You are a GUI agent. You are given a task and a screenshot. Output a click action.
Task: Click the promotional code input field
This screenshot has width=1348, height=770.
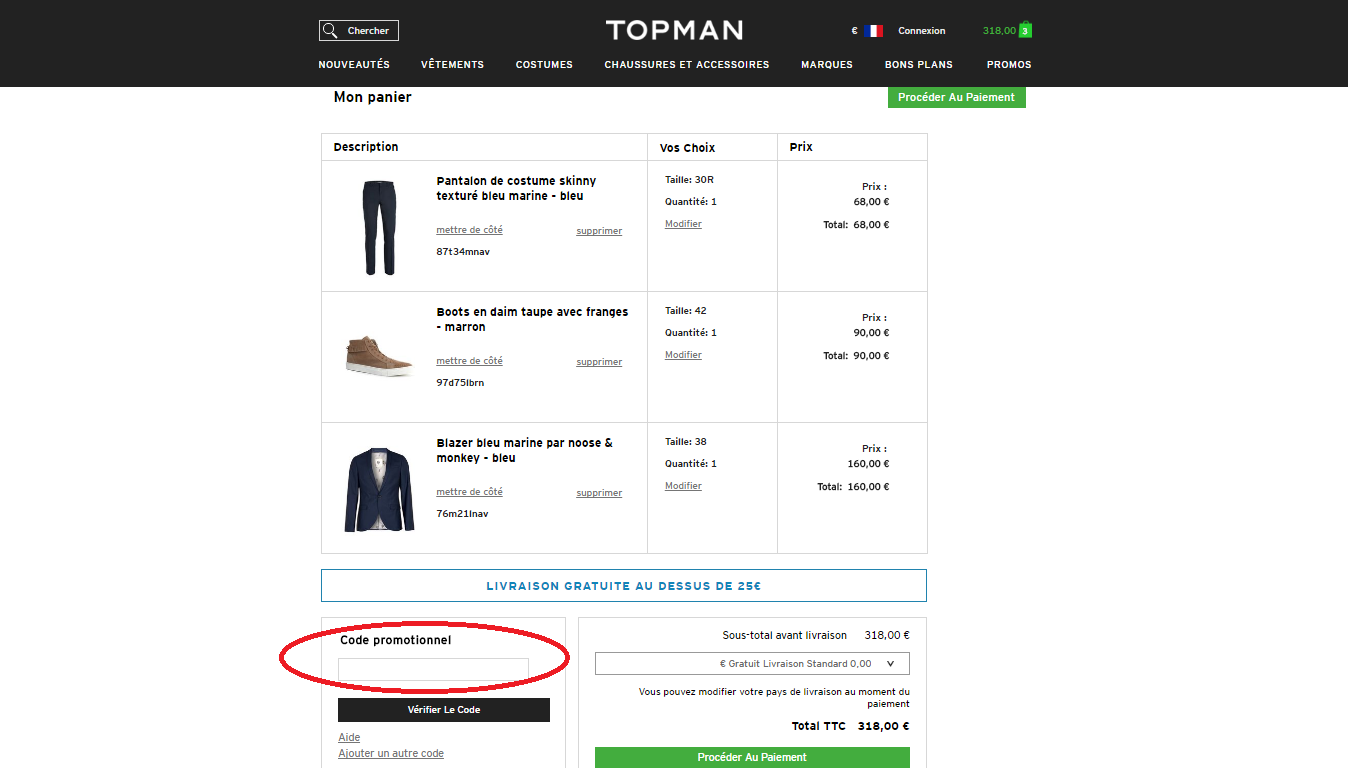(433, 669)
